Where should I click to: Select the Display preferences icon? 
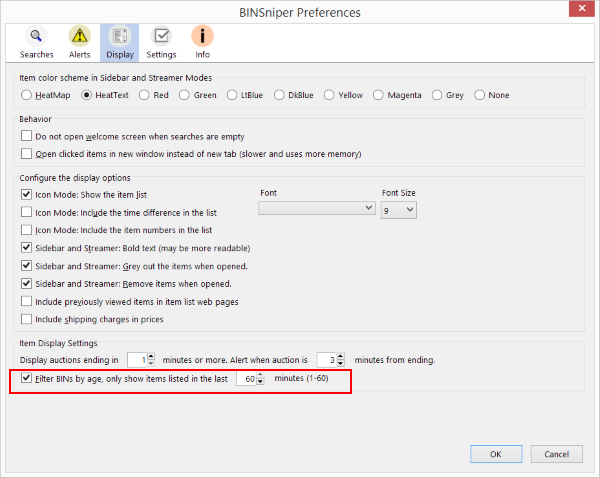click(x=120, y=42)
